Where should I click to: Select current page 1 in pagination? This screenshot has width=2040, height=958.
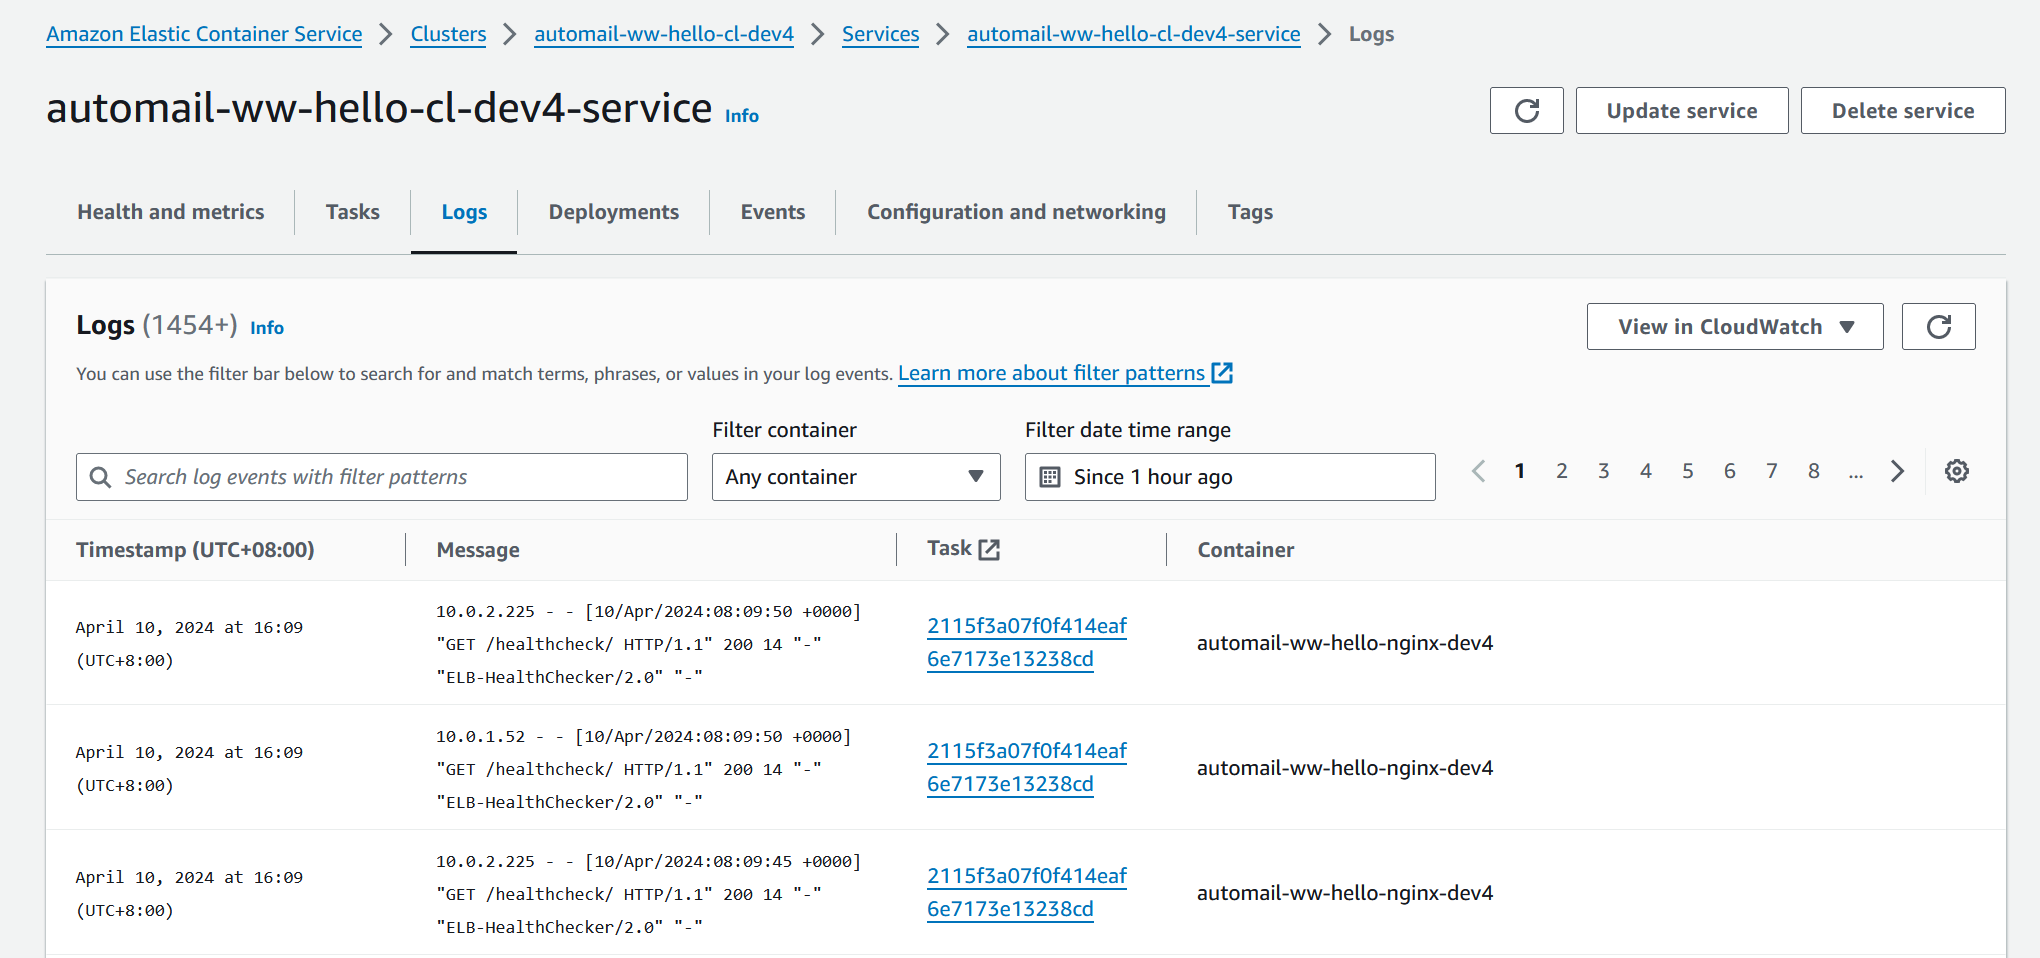click(x=1520, y=471)
